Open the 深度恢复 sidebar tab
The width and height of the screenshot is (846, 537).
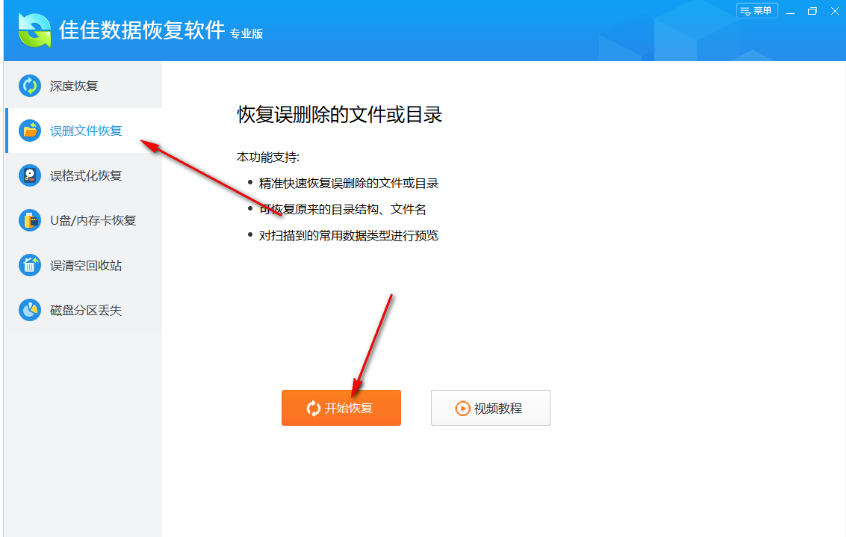pyautogui.click(x=83, y=86)
